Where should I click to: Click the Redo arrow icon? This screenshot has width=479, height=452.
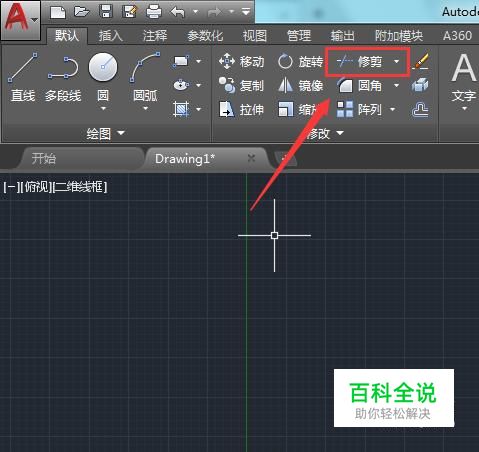click(215, 12)
